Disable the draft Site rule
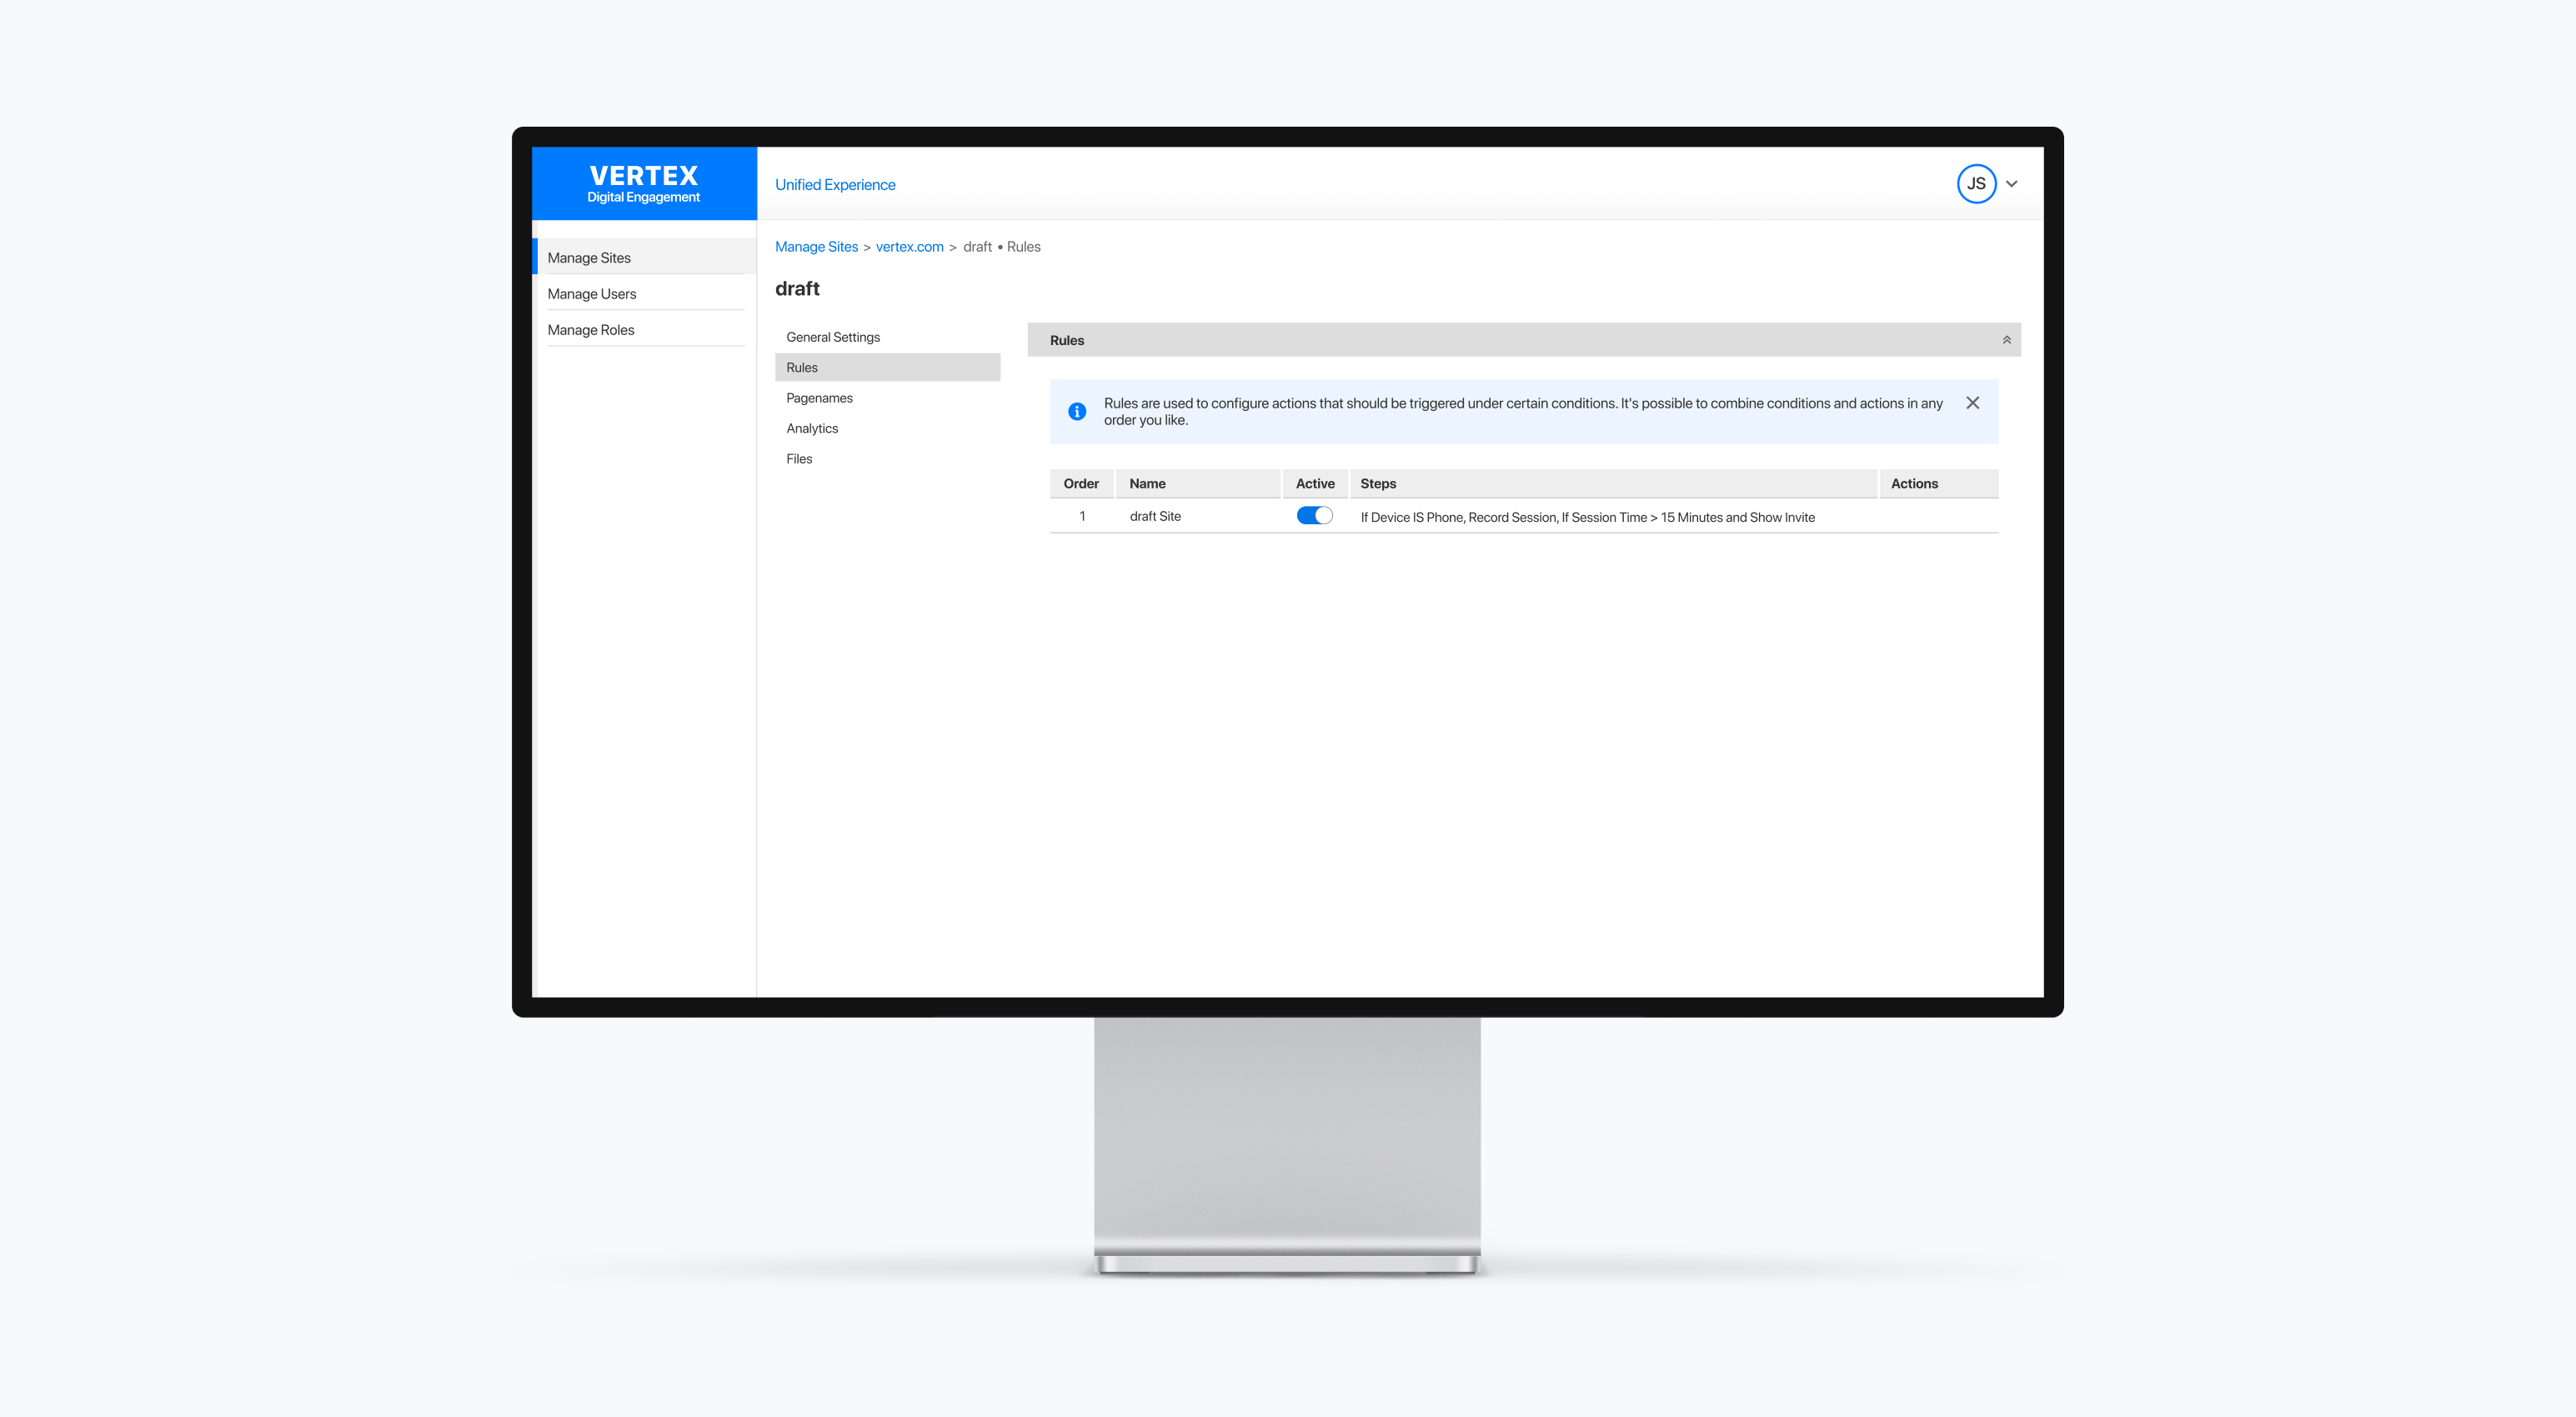The height and width of the screenshot is (1417, 2576). [x=1314, y=515]
